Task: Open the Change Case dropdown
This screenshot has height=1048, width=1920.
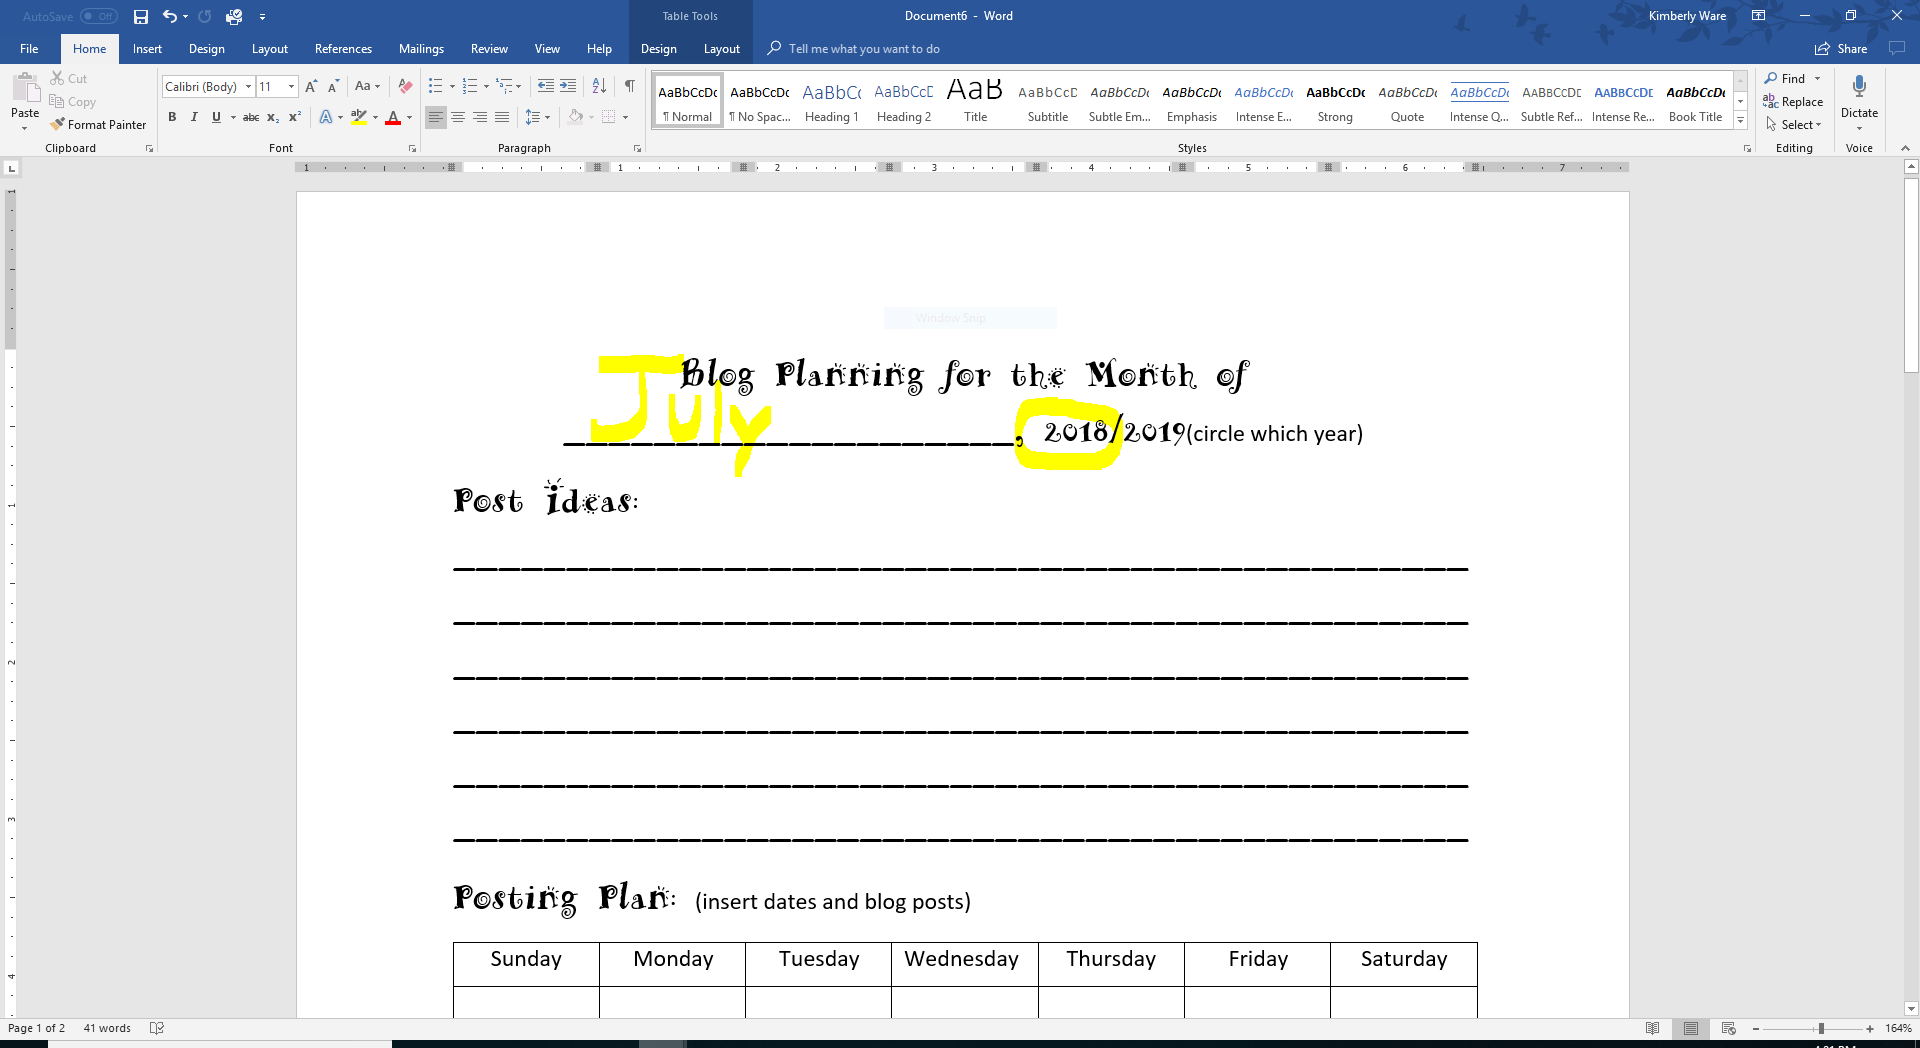Action: 367,87
